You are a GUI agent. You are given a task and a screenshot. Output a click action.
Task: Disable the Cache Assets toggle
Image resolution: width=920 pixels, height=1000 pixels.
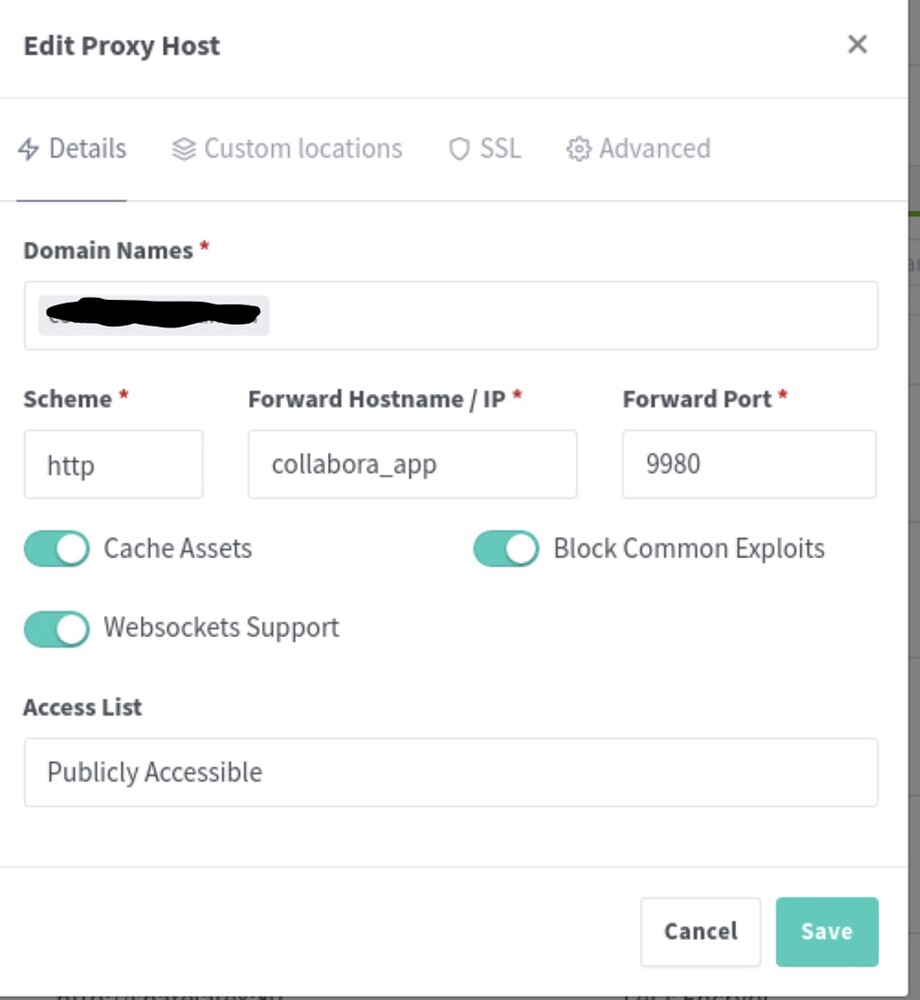coord(57,548)
